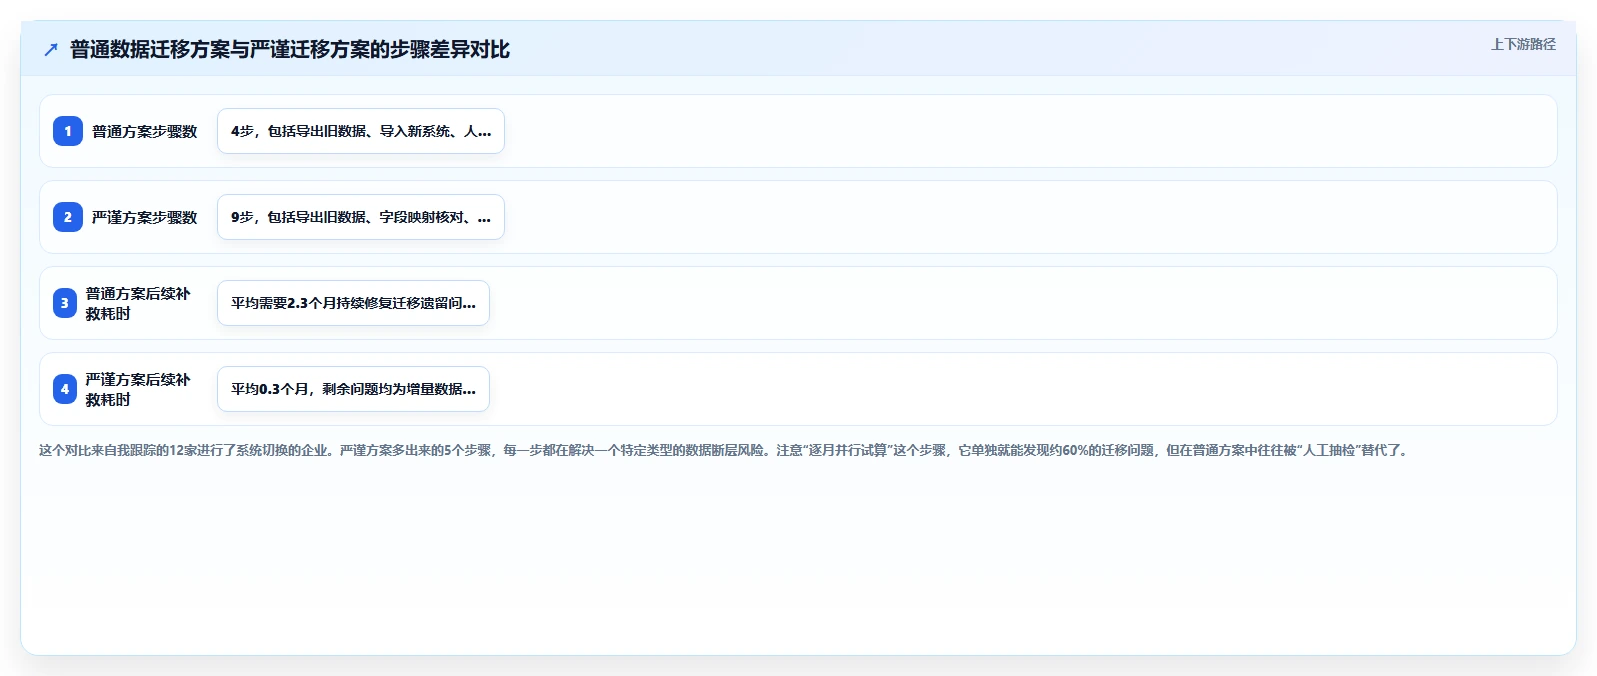
Task: Click the 上下游路径 label in the header
Action: (1523, 44)
